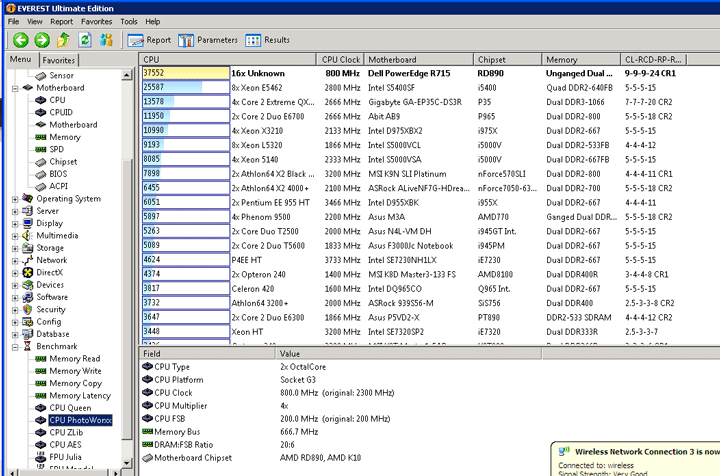
Task: Click the SPD chip icon
Action: (41, 150)
